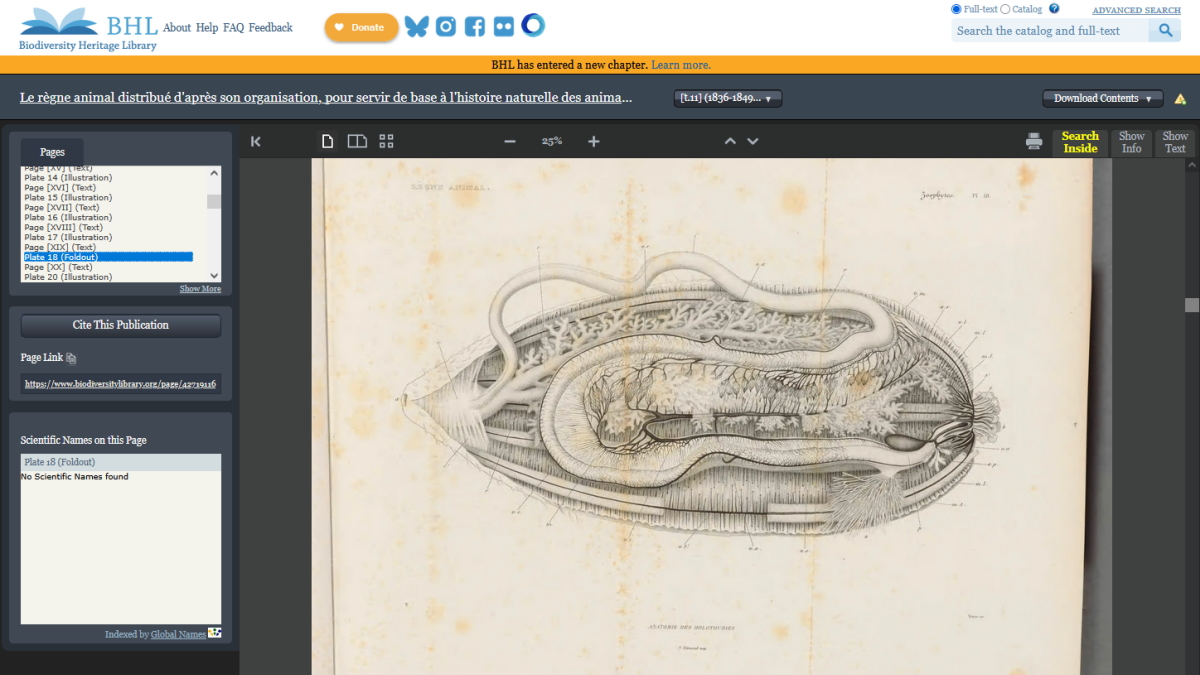Open the Le règne animal title link

326,98
